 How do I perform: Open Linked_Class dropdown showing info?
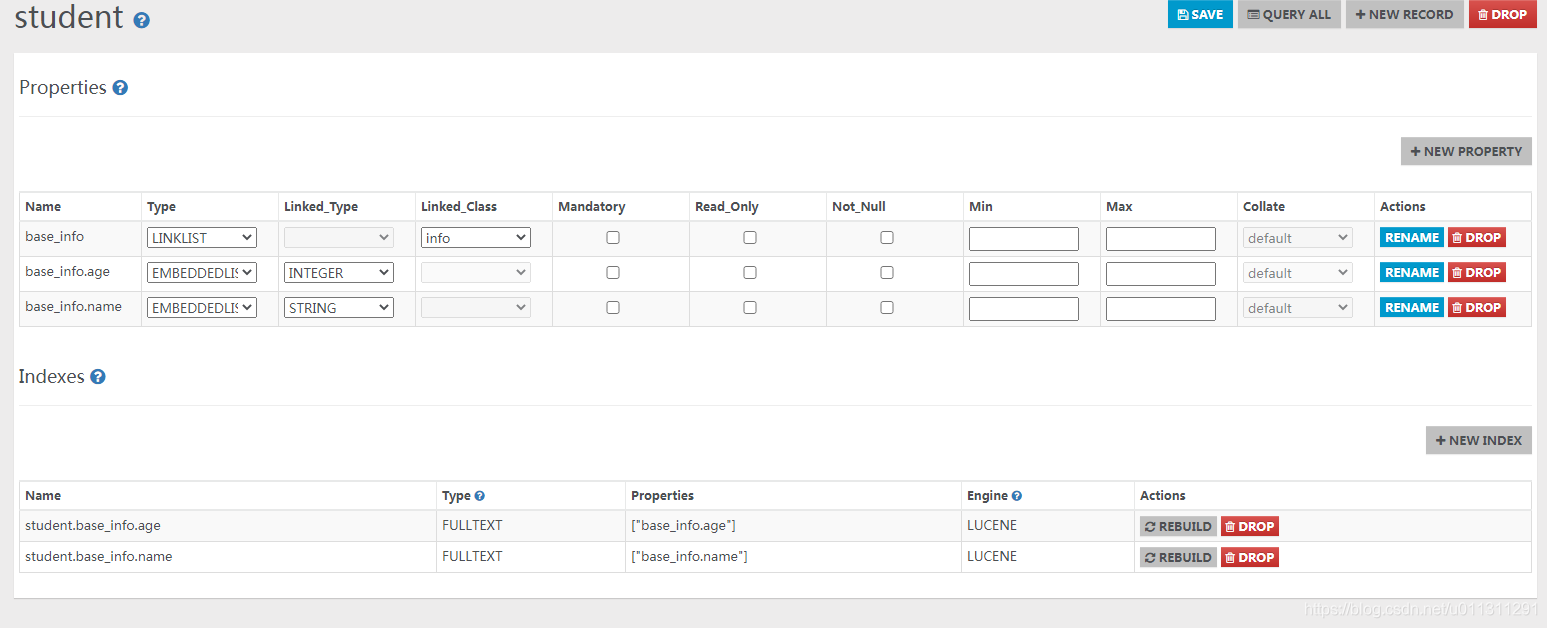click(x=476, y=238)
